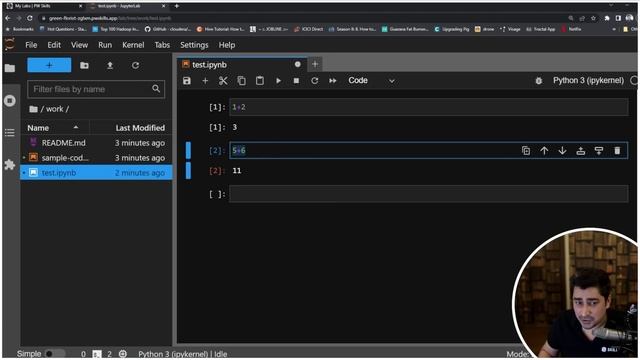Insert a cell above from cell toolbar

(x=580, y=151)
